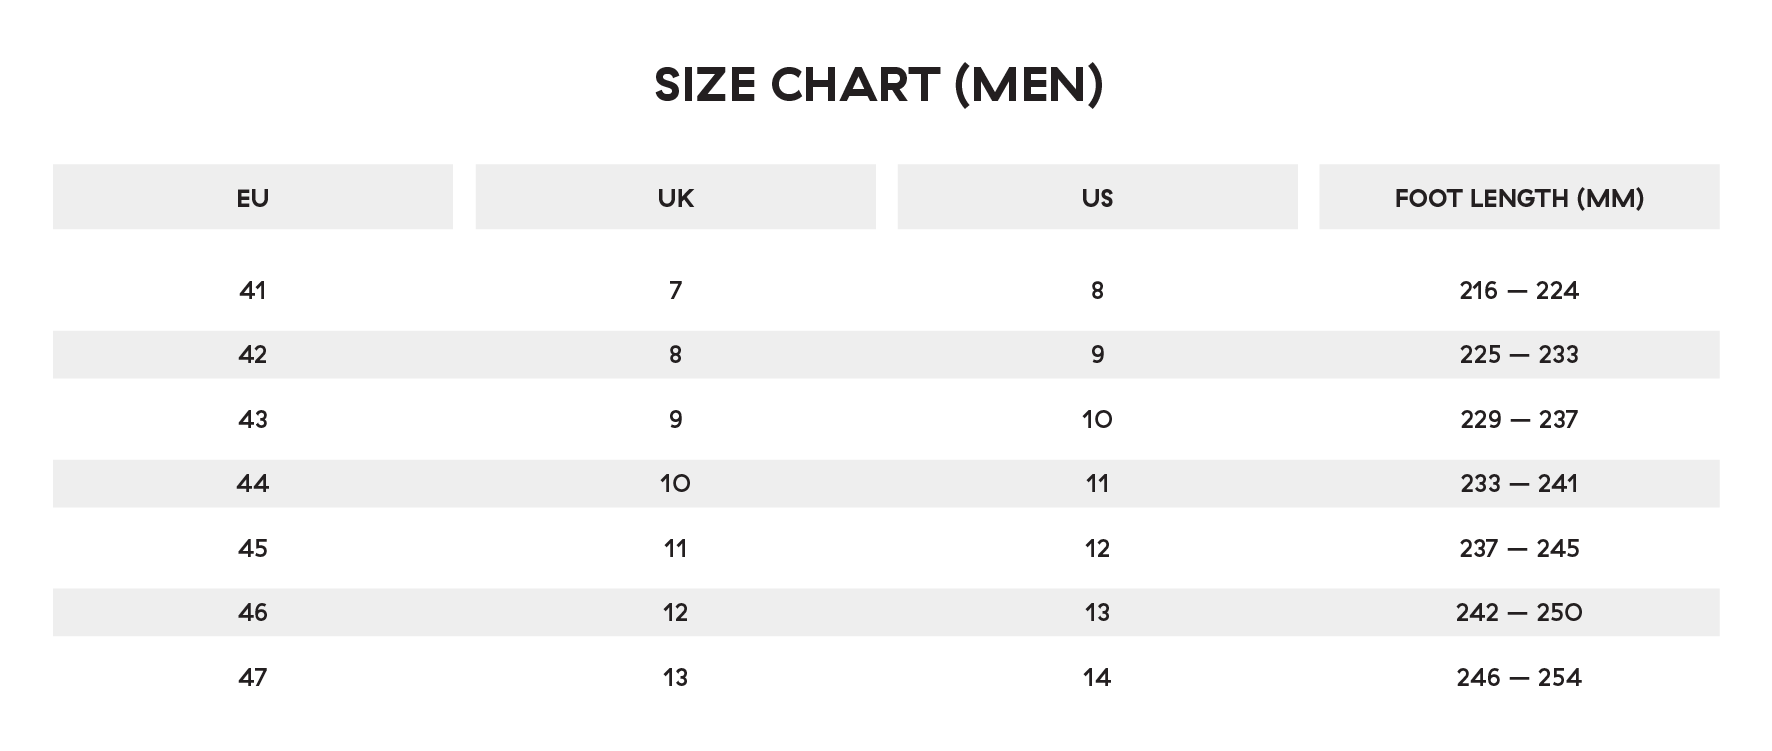Click the US column header

1098,197
